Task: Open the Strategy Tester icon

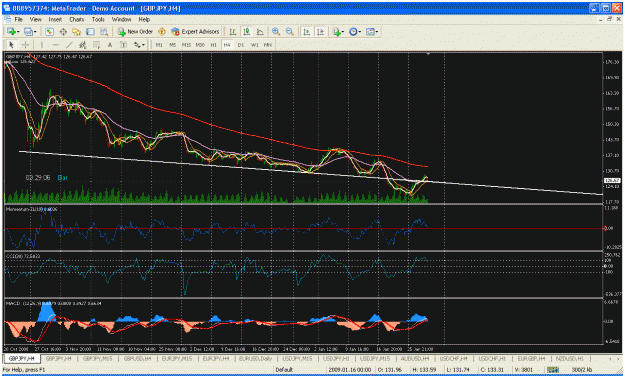Action: [104, 31]
